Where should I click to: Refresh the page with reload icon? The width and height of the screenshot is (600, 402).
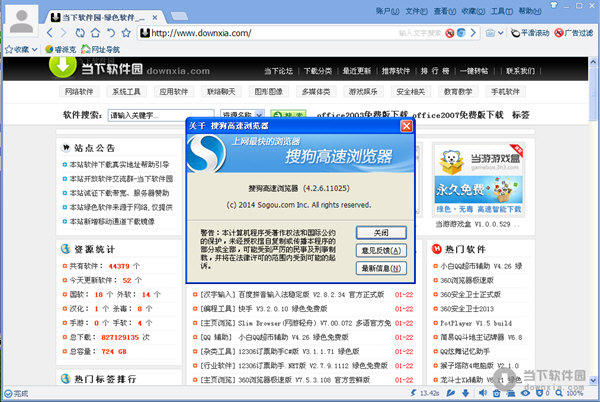80,33
